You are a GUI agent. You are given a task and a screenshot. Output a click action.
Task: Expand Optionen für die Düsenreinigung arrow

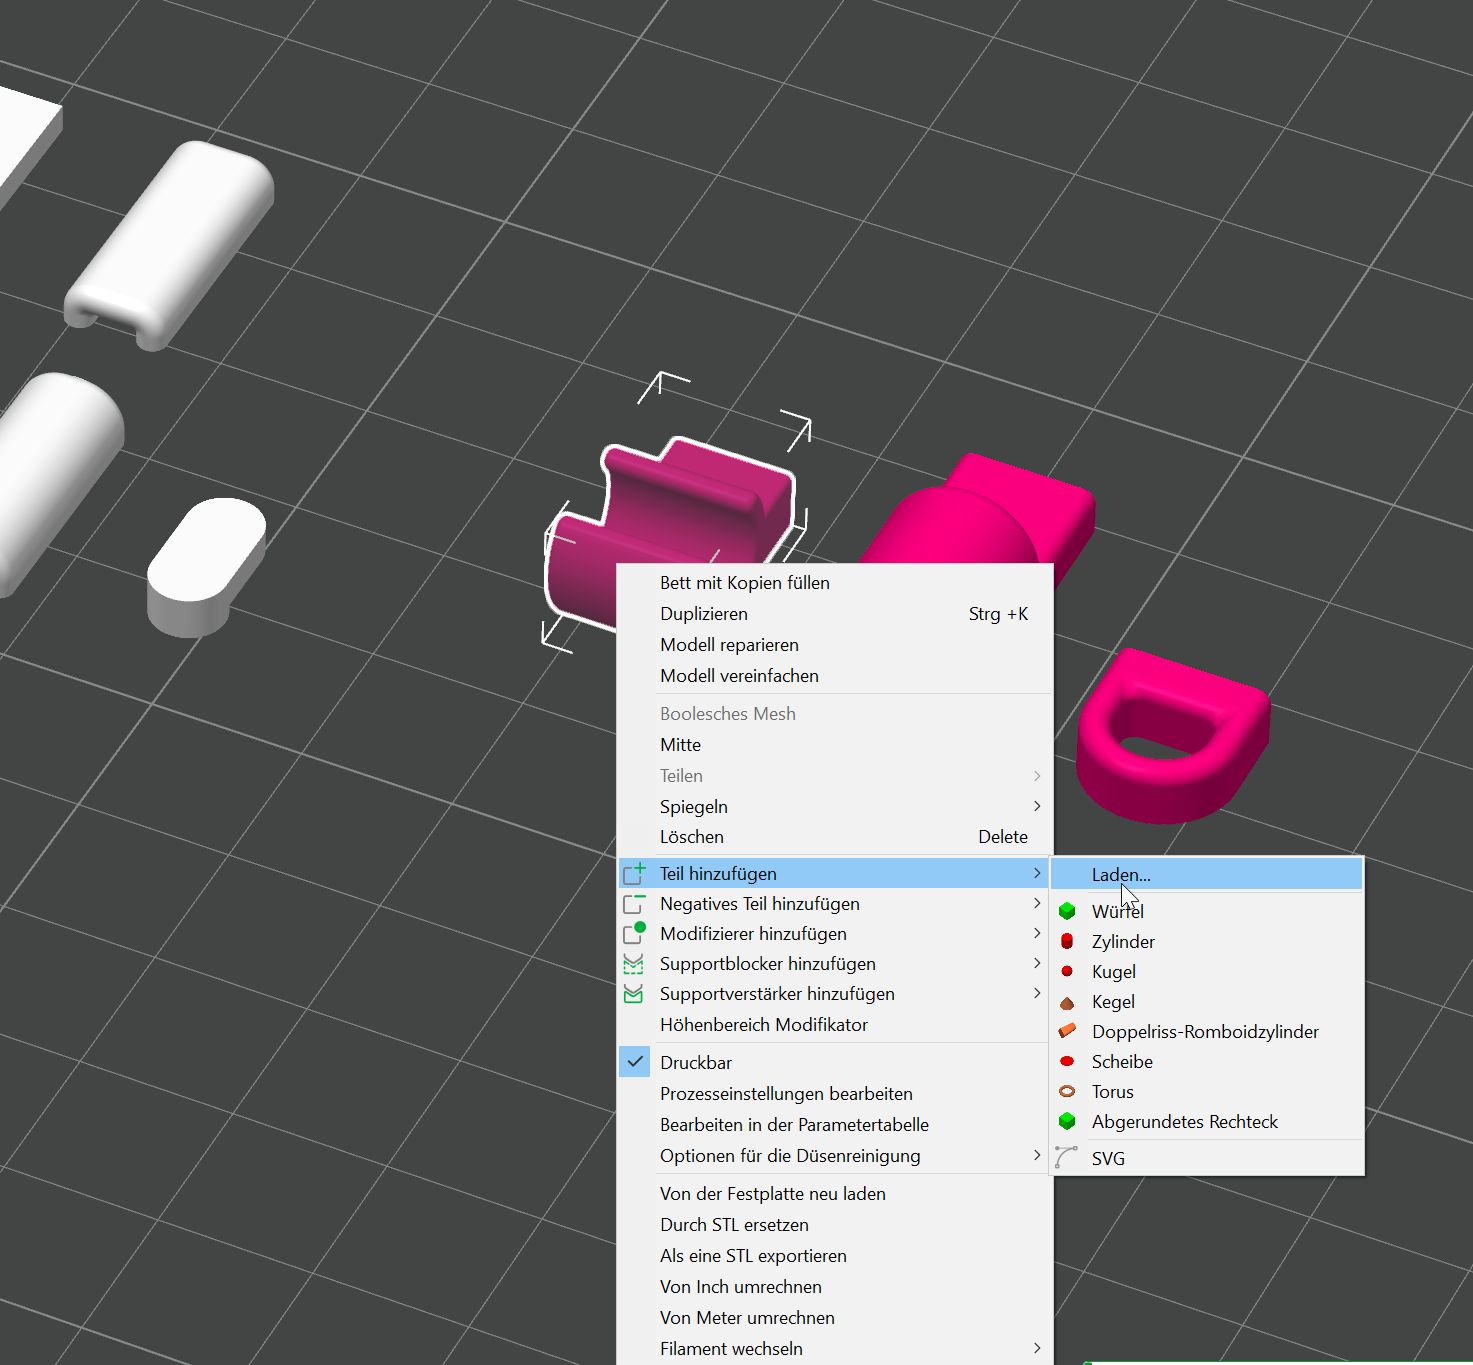[1037, 1155]
